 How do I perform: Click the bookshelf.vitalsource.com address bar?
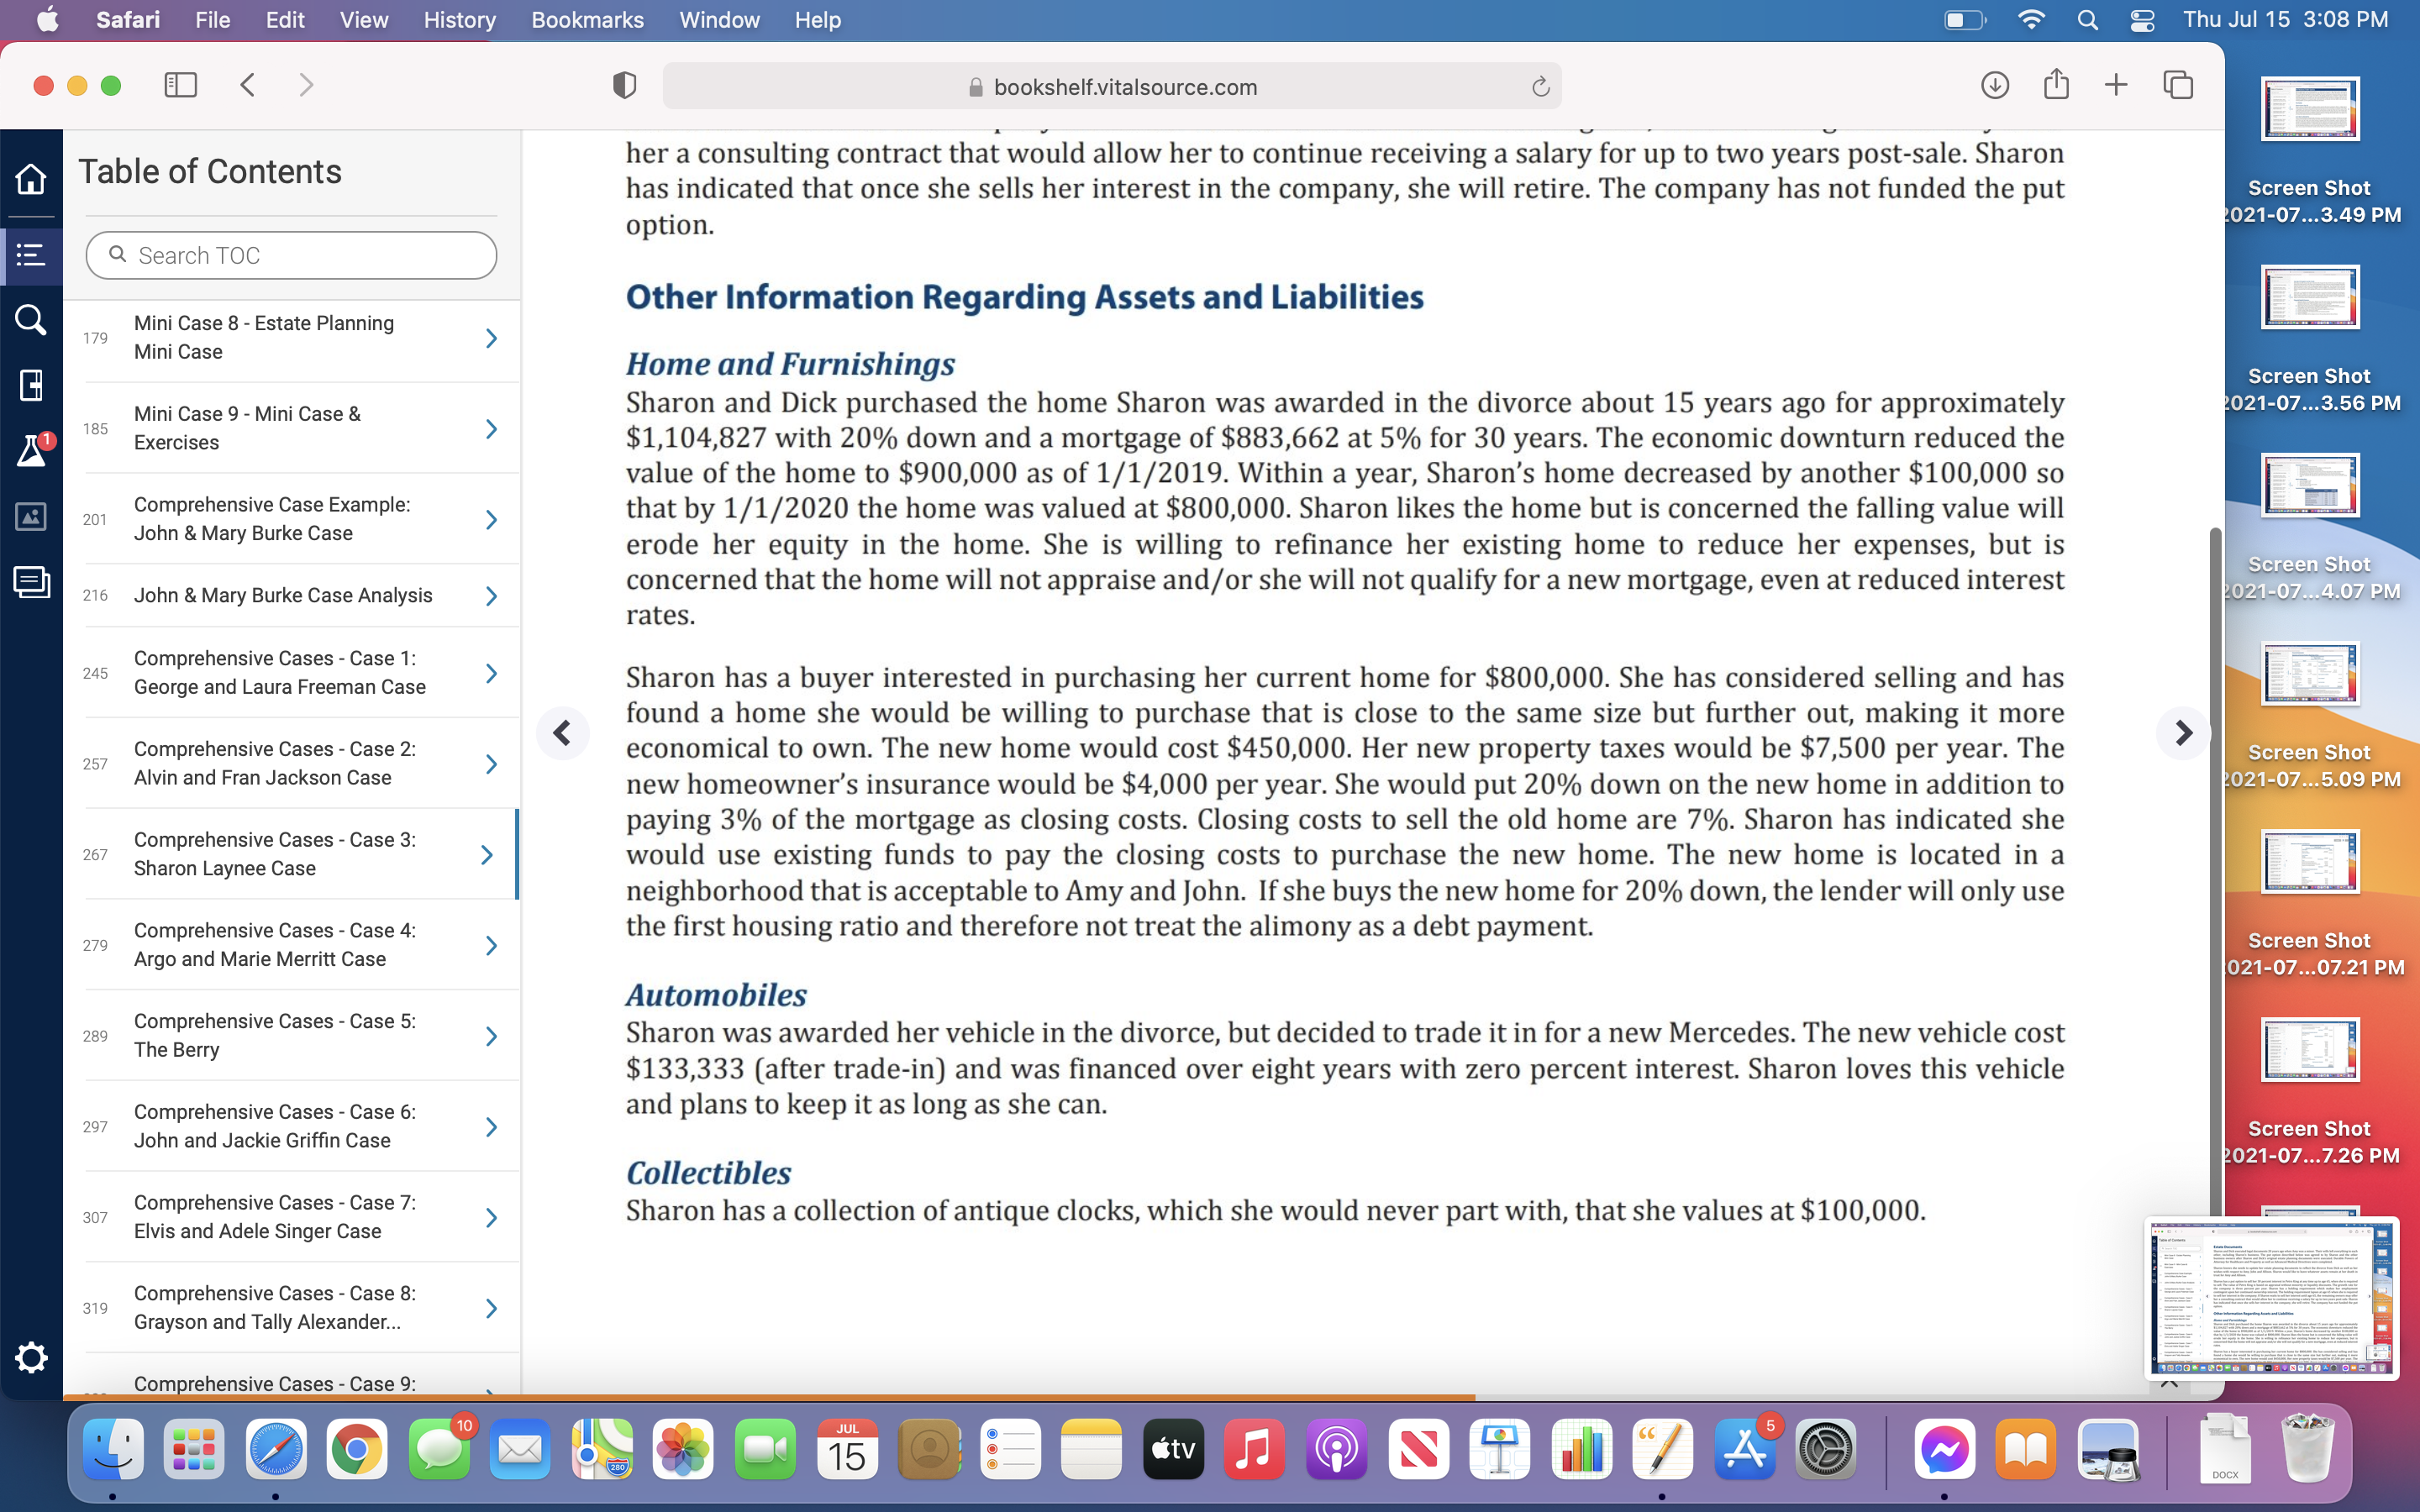(1111, 87)
